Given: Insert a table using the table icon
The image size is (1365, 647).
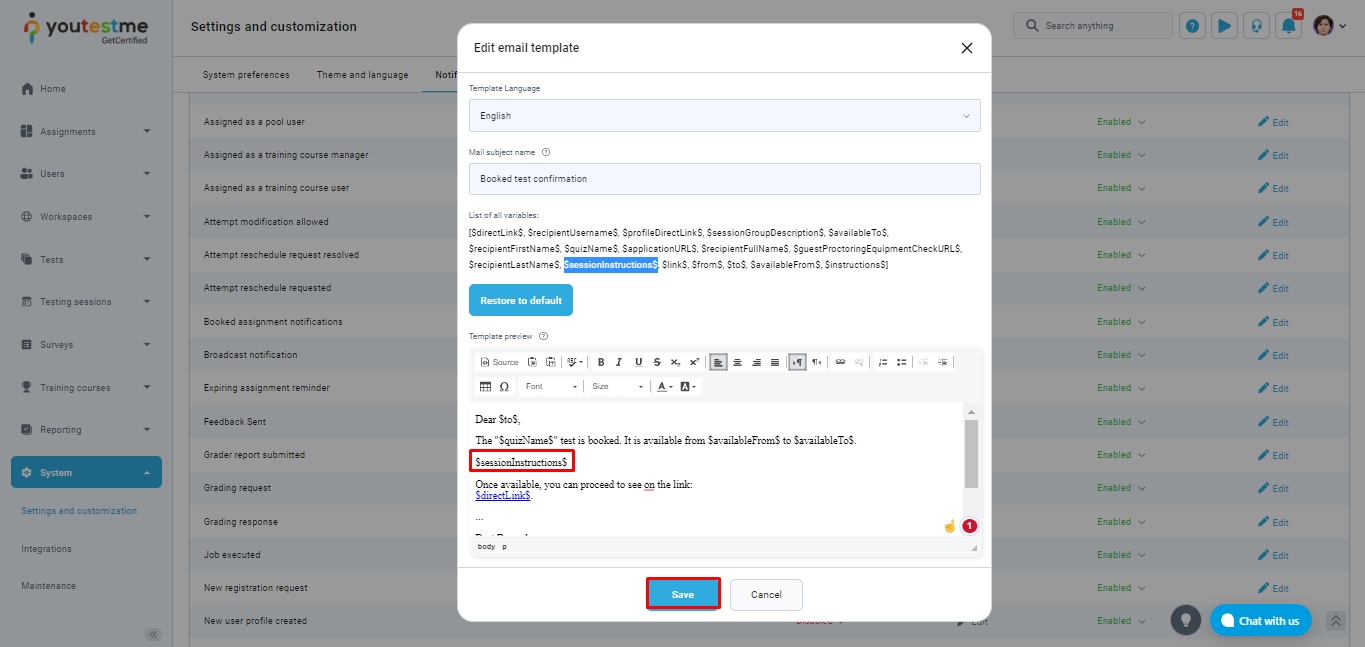Looking at the screenshot, I should click(486, 386).
